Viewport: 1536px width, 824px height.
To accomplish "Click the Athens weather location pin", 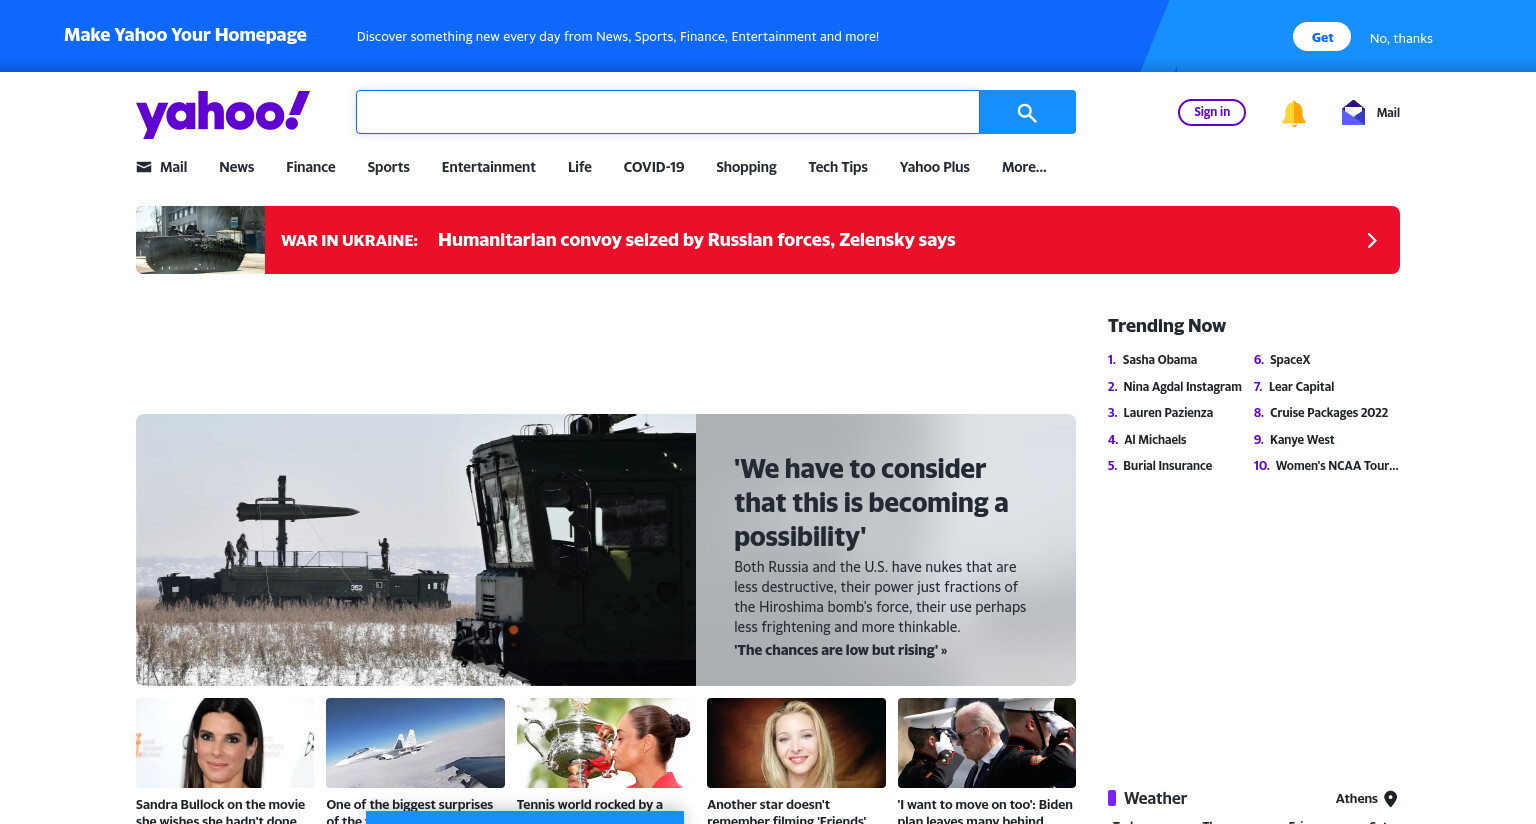I will click(1390, 799).
